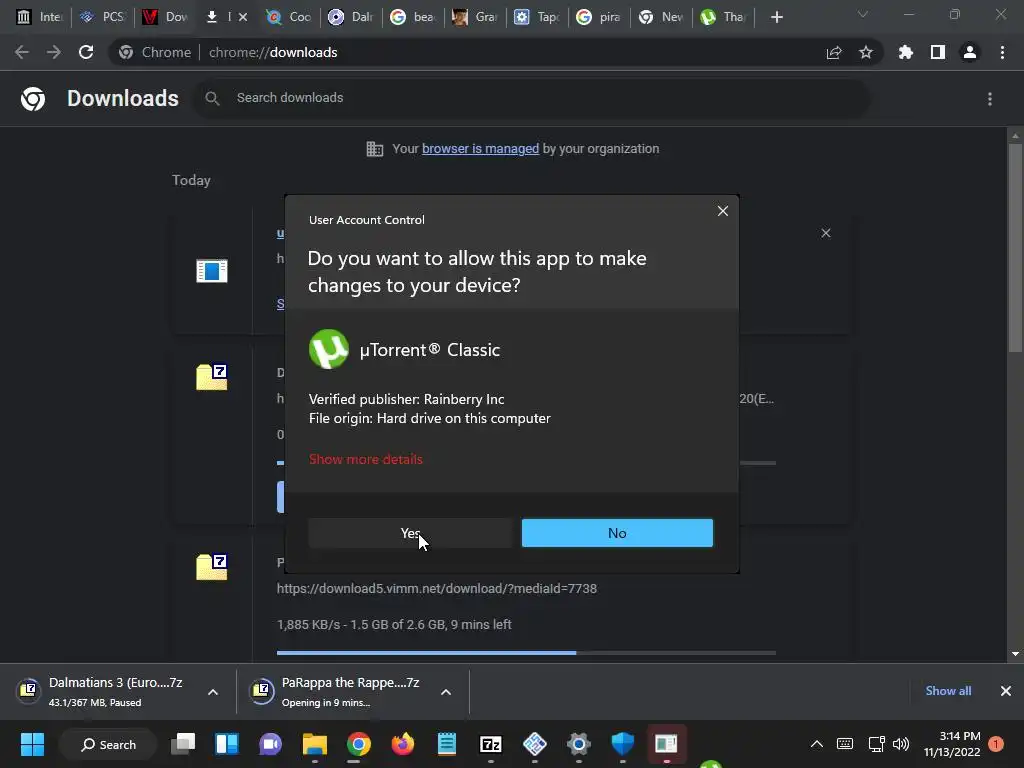The image size is (1024, 768).
Task: Focus the Search downloads field
Action: coord(532,98)
